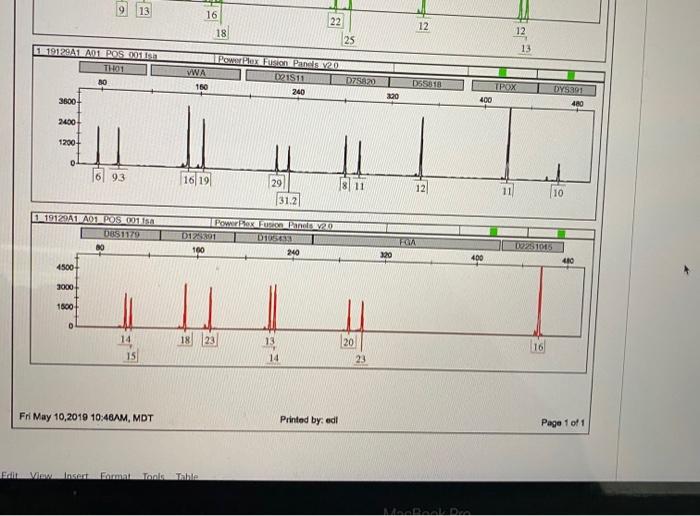This screenshot has width=700, height=516.
Task: Open the Edit menu
Action: click(x=9, y=475)
